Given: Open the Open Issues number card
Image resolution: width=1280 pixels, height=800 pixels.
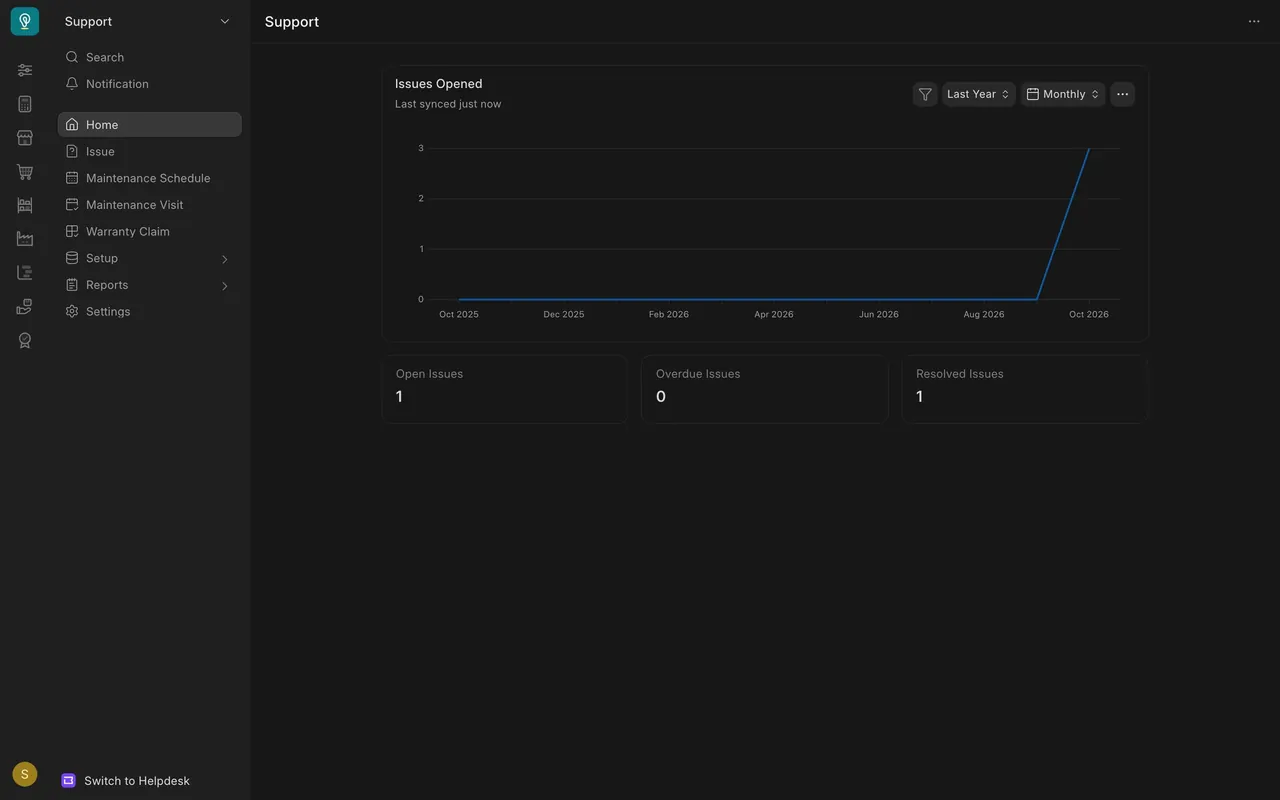Looking at the screenshot, I should (x=505, y=389).
